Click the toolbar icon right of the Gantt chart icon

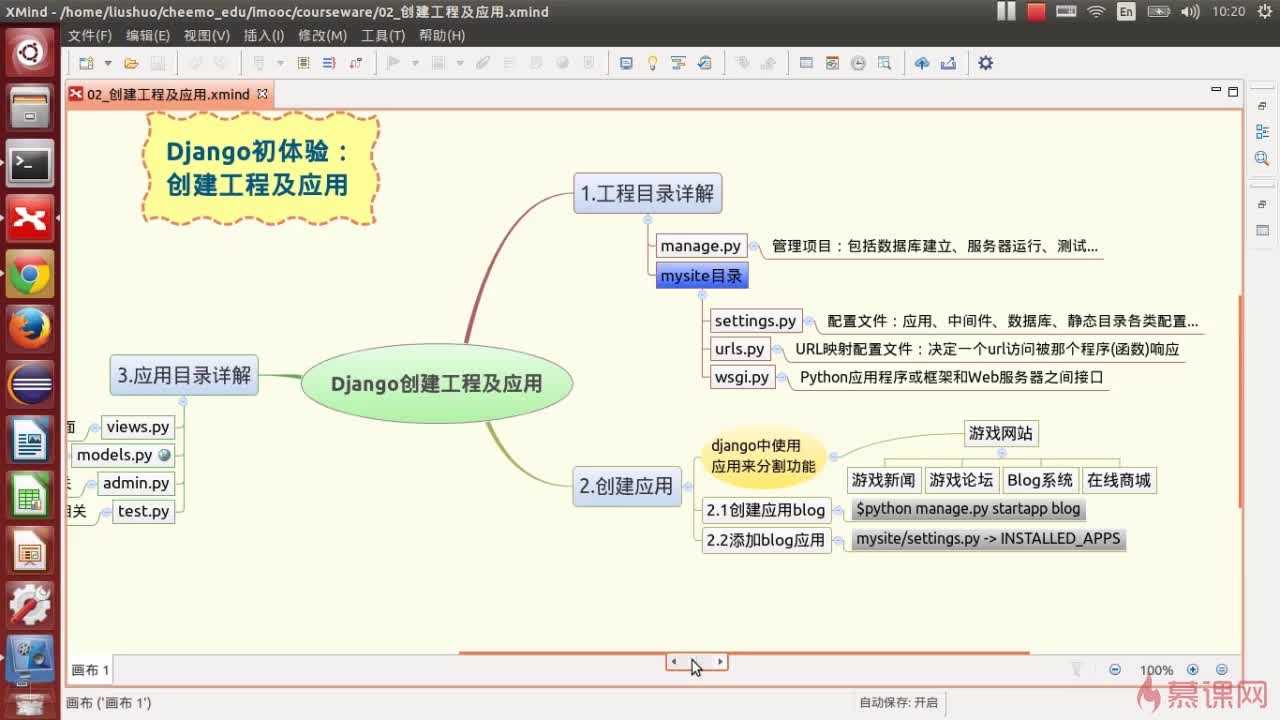tap(705, 63)
